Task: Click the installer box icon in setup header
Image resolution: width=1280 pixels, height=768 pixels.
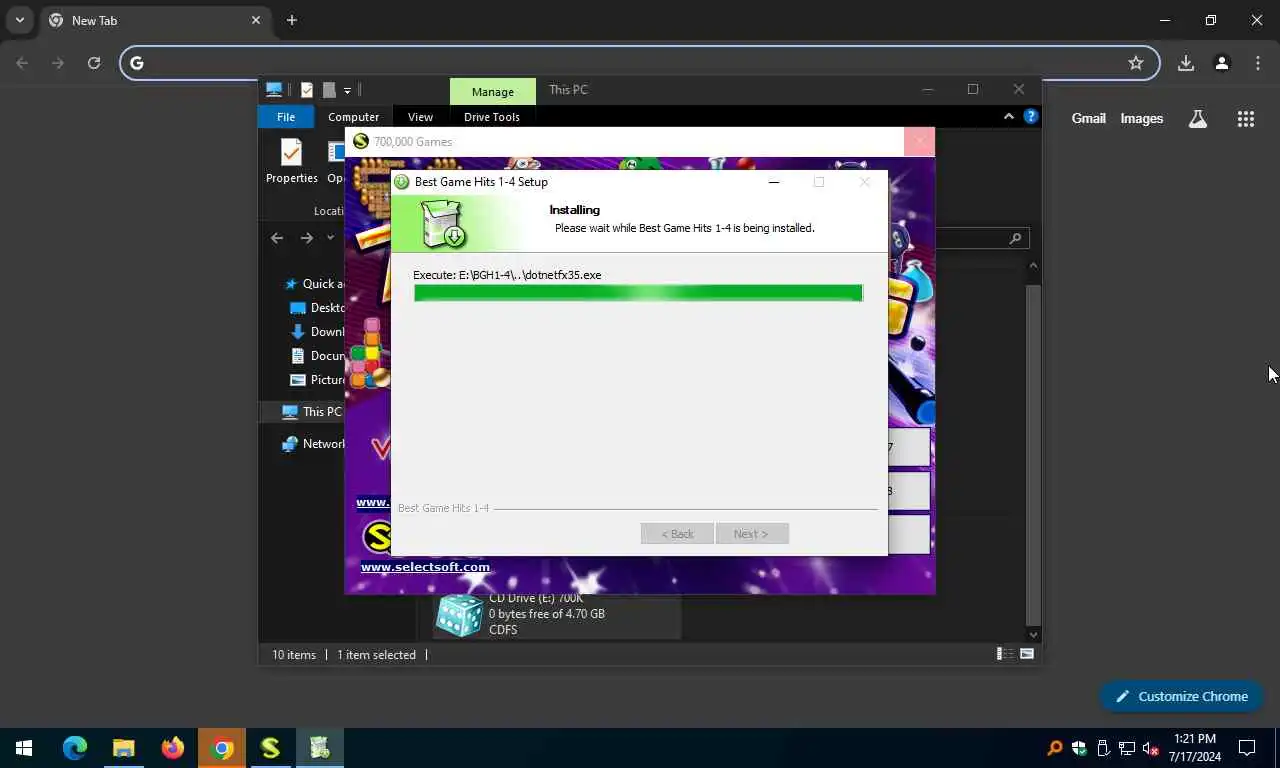Action: (x=442, y=224)
